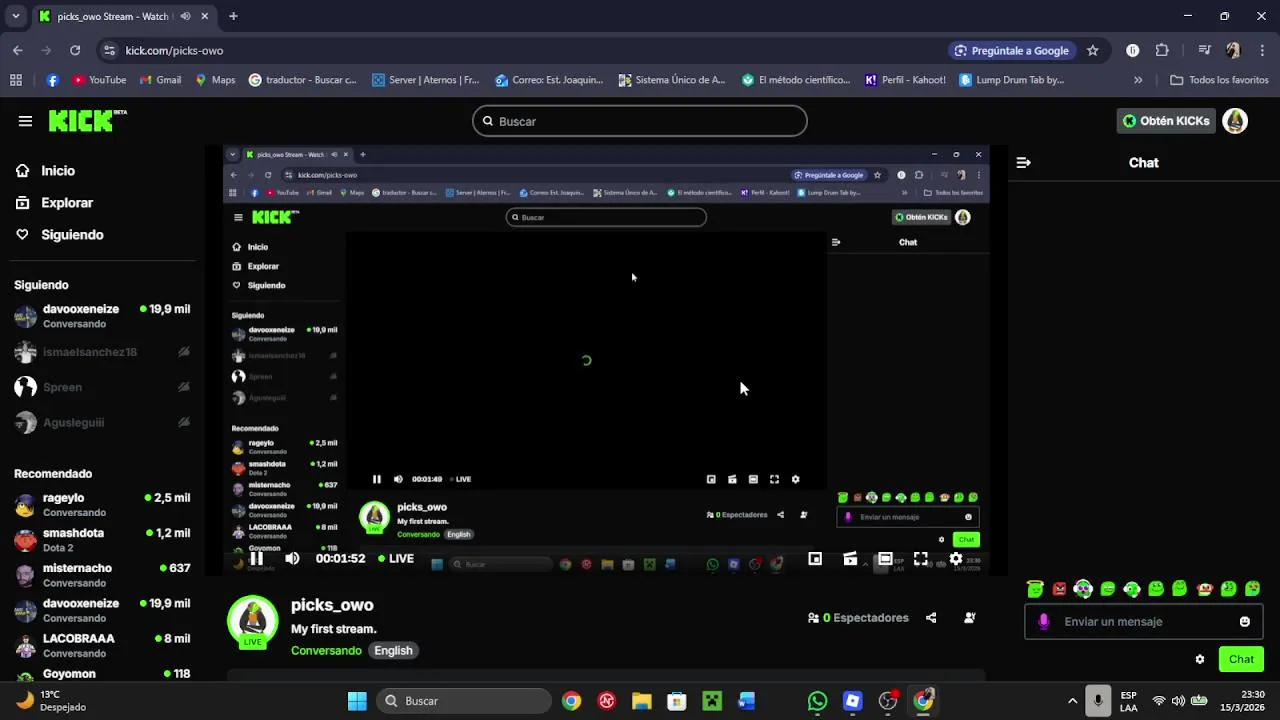
Task: Collapse the chat panel arrow icon
Action: [1023, 162]
